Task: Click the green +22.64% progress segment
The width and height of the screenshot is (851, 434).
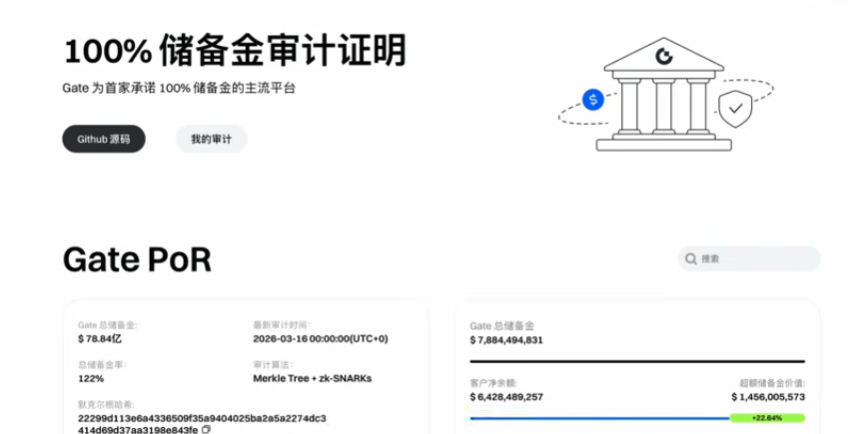Action: click(x=767, y=418)
